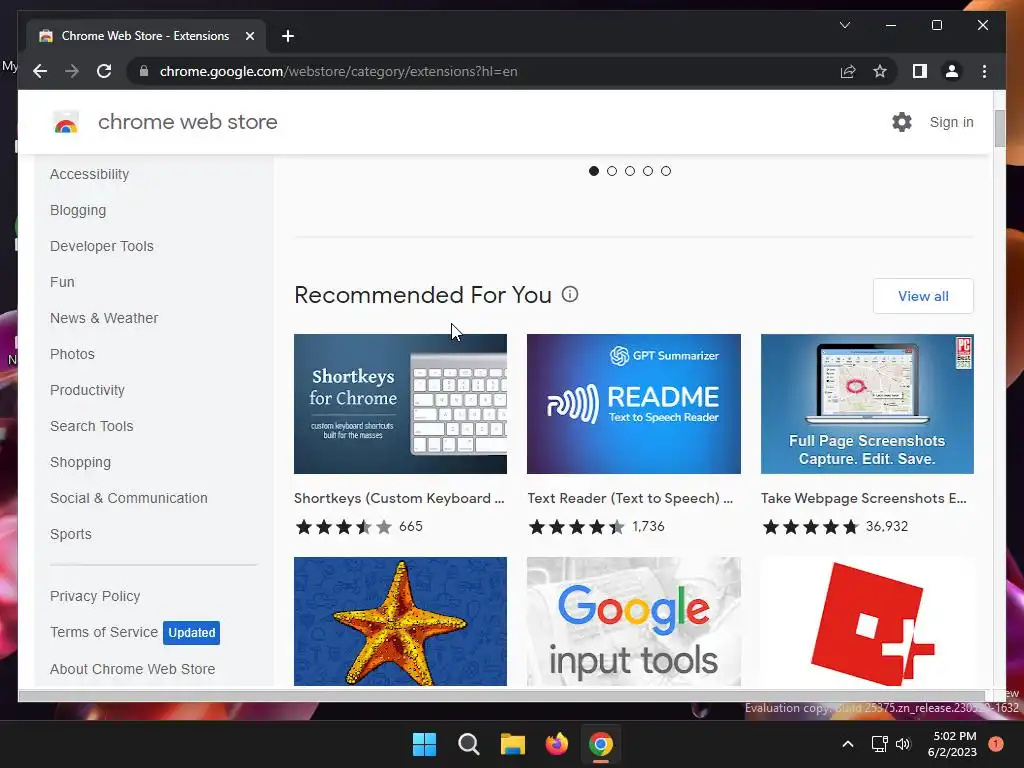Click Privacy Policy link
1024x768 pixels.
[x=95, y=596]
